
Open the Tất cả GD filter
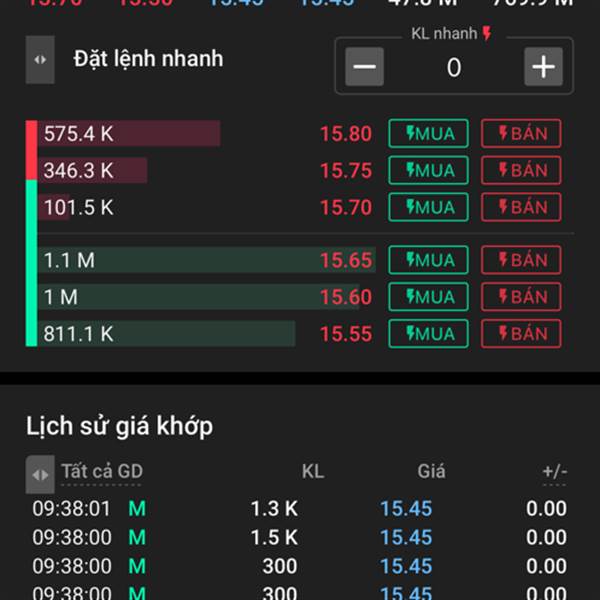[x=102, y=471]
